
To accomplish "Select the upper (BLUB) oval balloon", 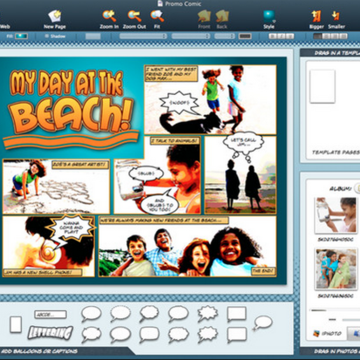I will [x=146, y=174].
